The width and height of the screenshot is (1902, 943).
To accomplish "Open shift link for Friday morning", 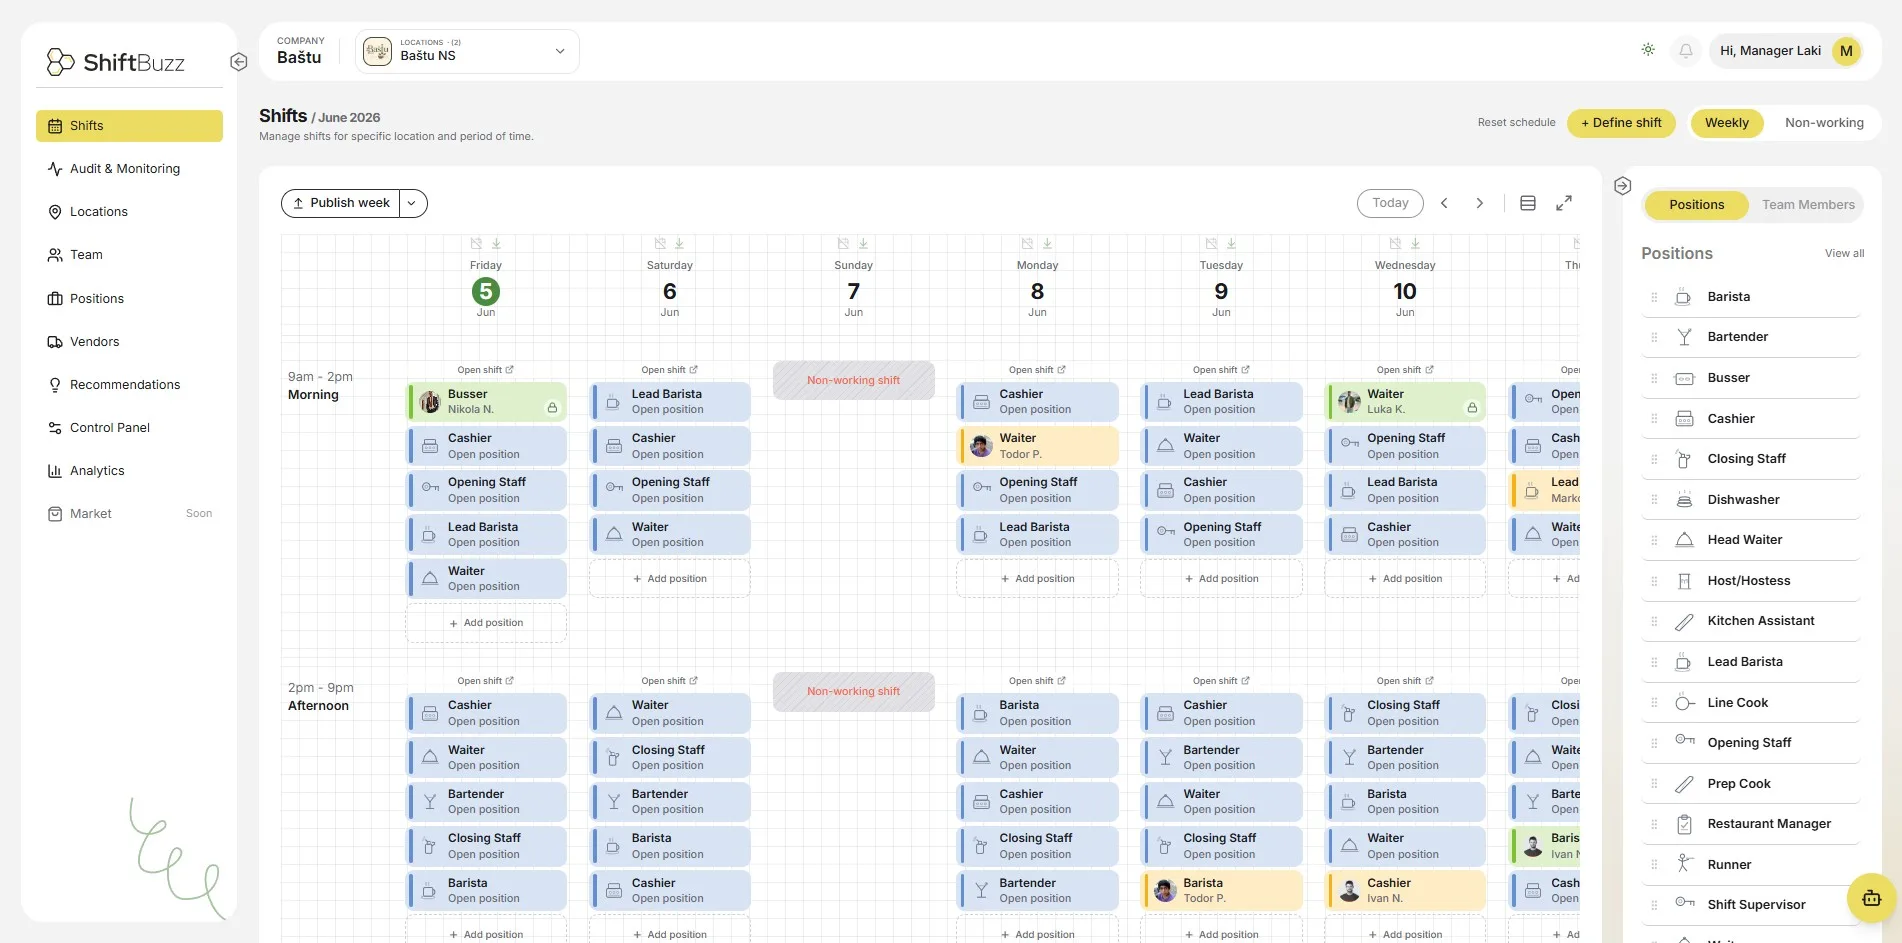I will [486, 370].
